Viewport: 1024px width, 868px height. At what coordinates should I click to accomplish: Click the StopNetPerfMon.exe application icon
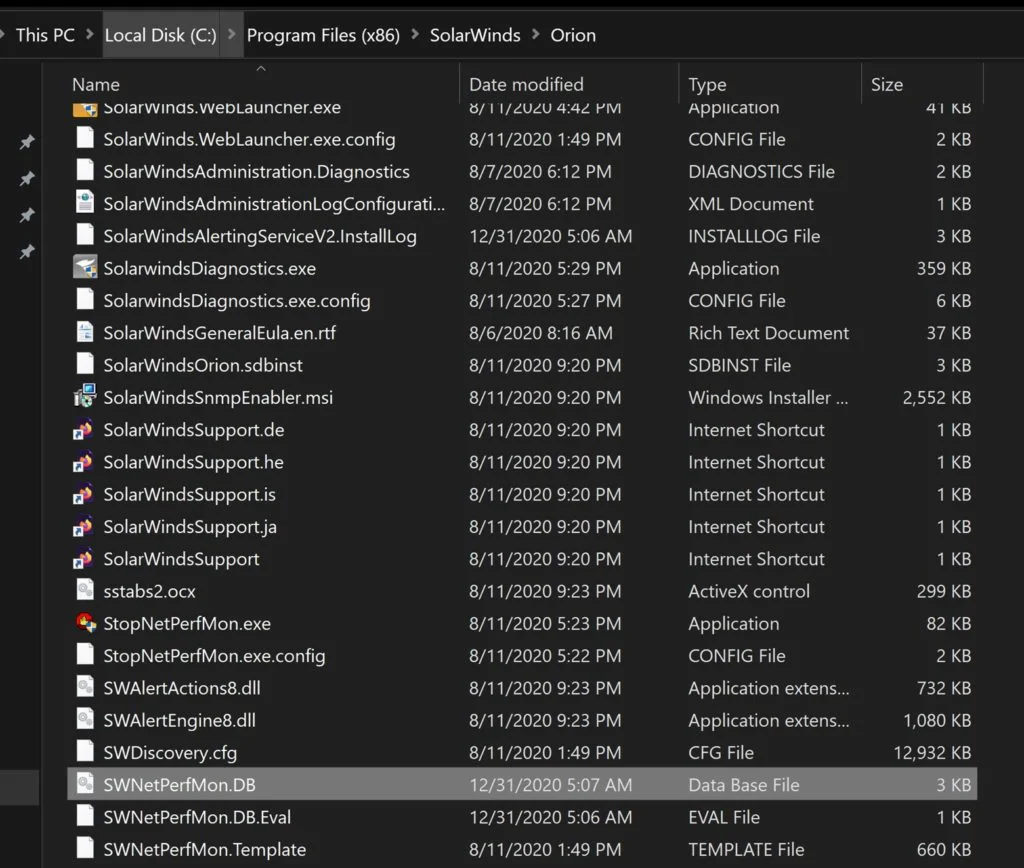[86, 622]
